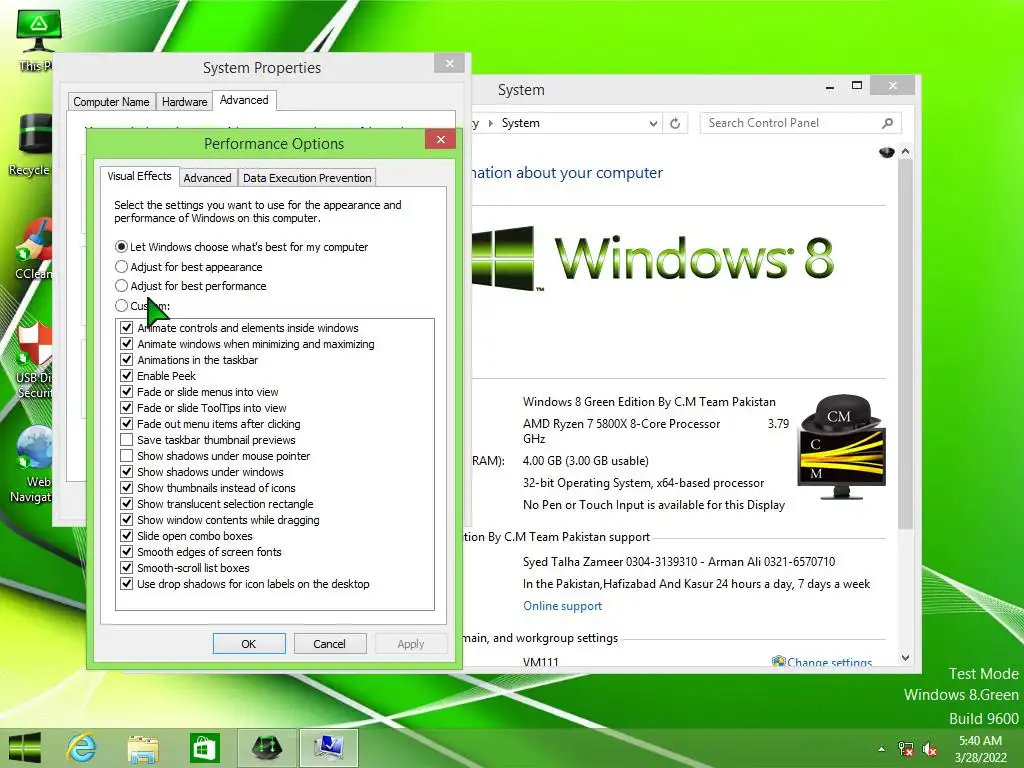Open File Explorer from taskbar
This screenshot has height=768, width=1024.
(143, 748)
